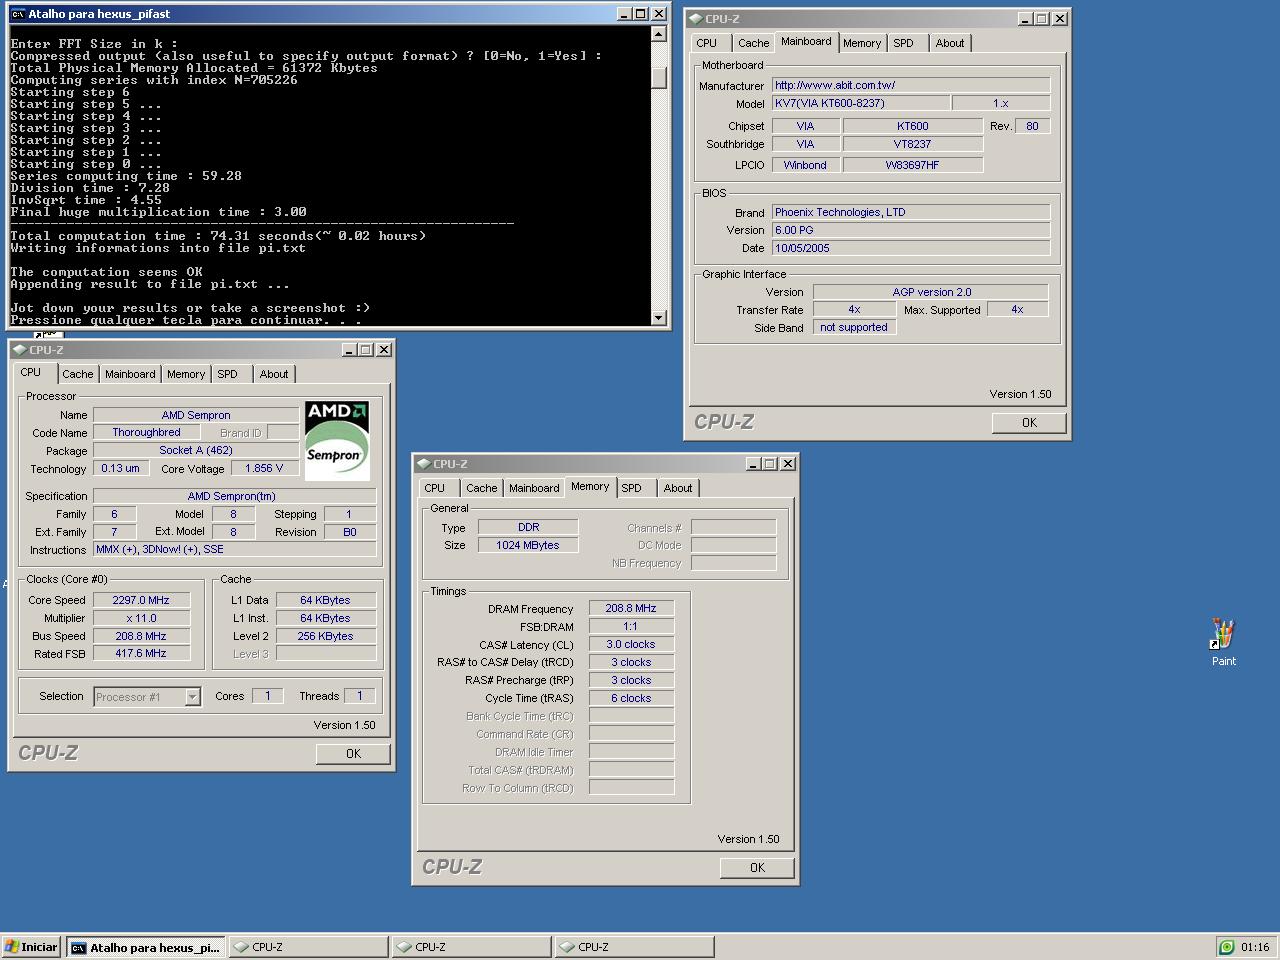Switch to CPU tab in Mainboard window

coord(707,43)
